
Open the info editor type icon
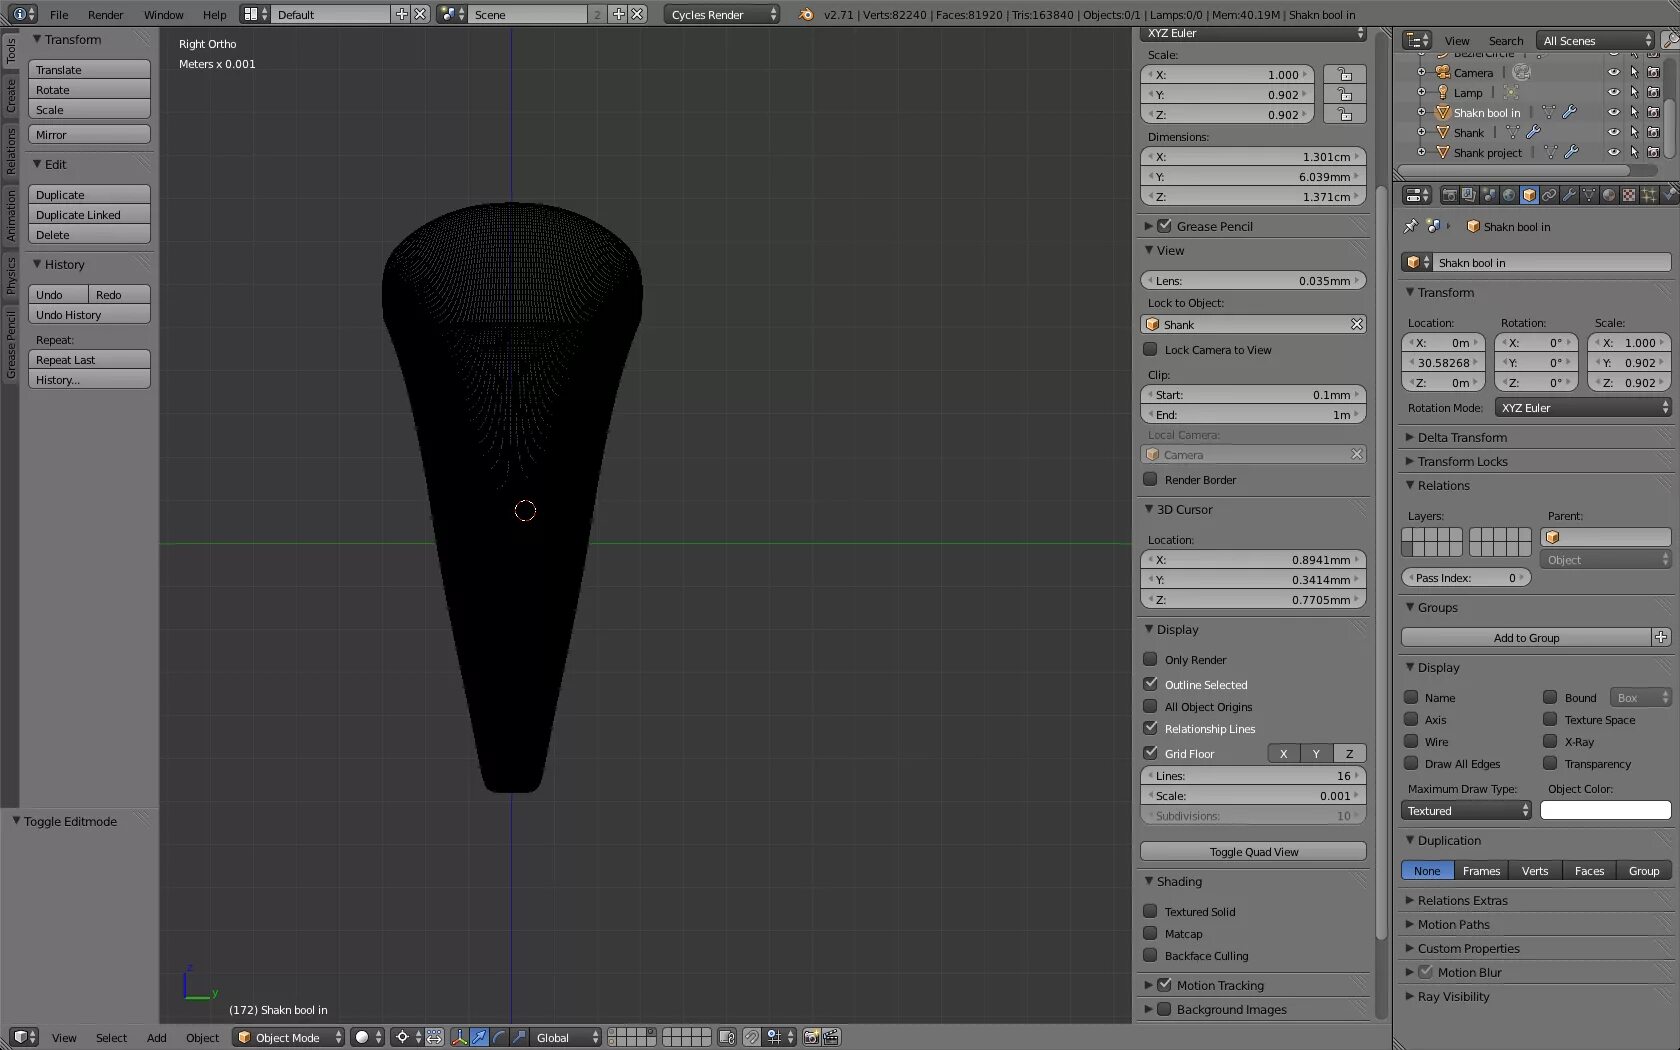24,14
